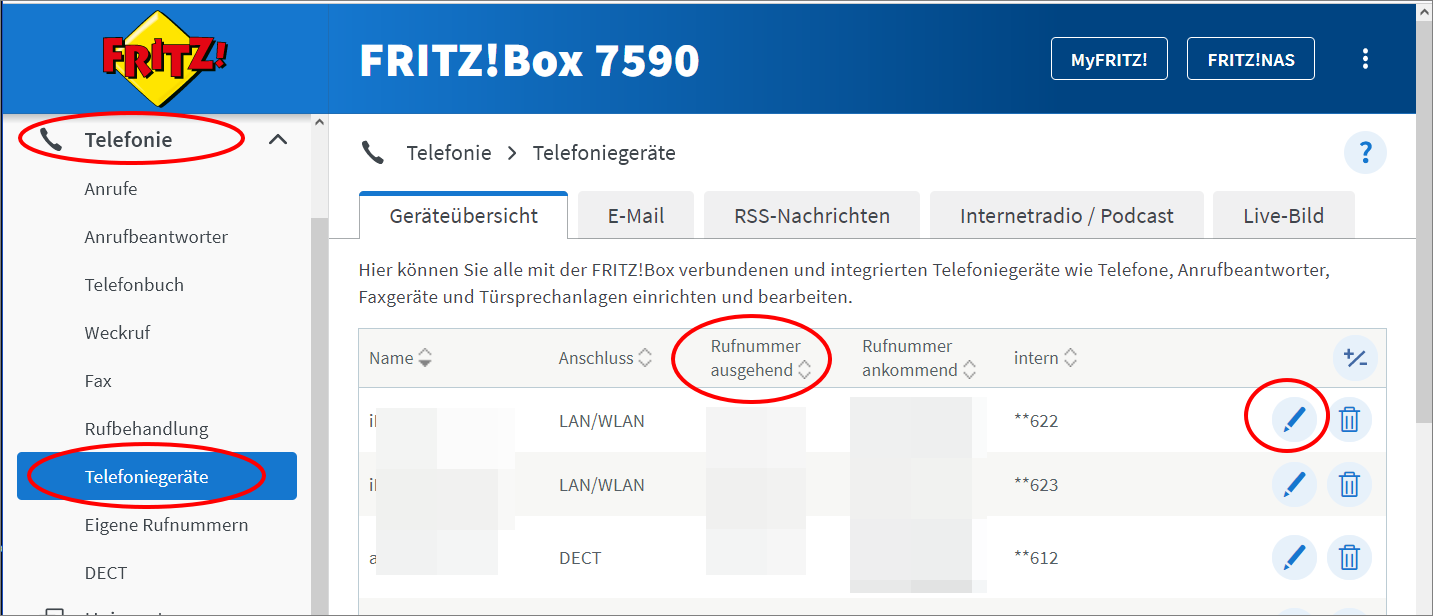The height and width of the screenshot is (616, 1433).
Task: Click the intern number **622
Action: click(1036, 421)
